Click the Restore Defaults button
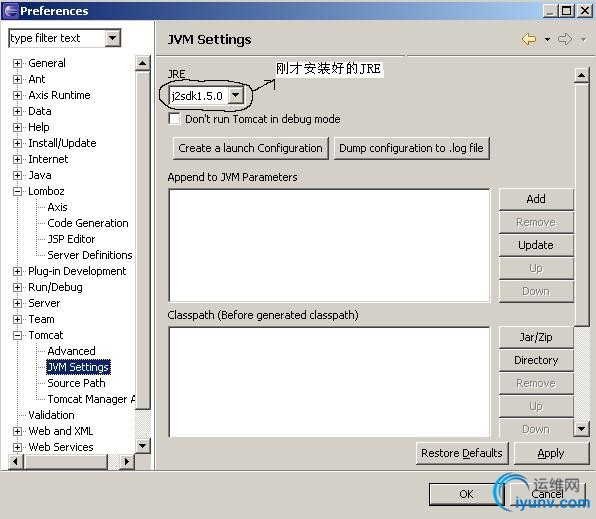This screenshot has height=519, width=596. (x=462, y=453)
